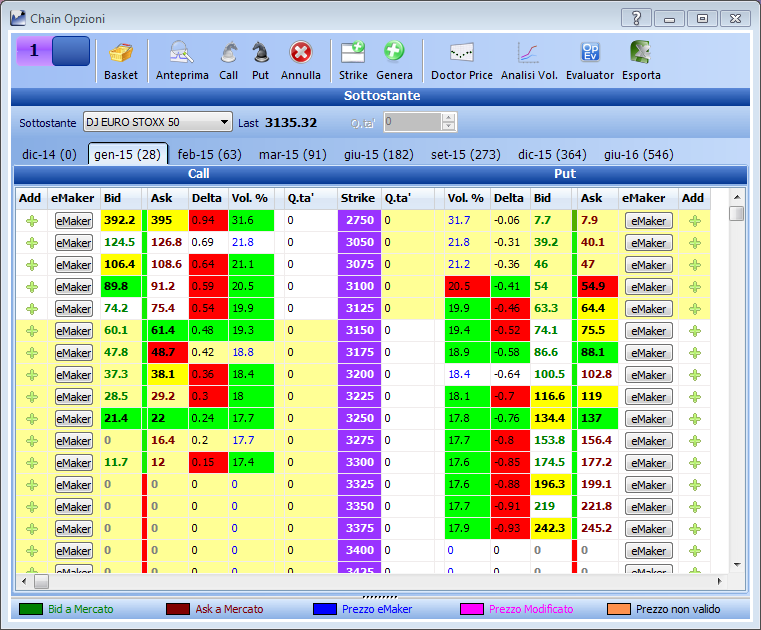
Task: Click the Bid a Mercato green swatch
Action: pos(31,609)
